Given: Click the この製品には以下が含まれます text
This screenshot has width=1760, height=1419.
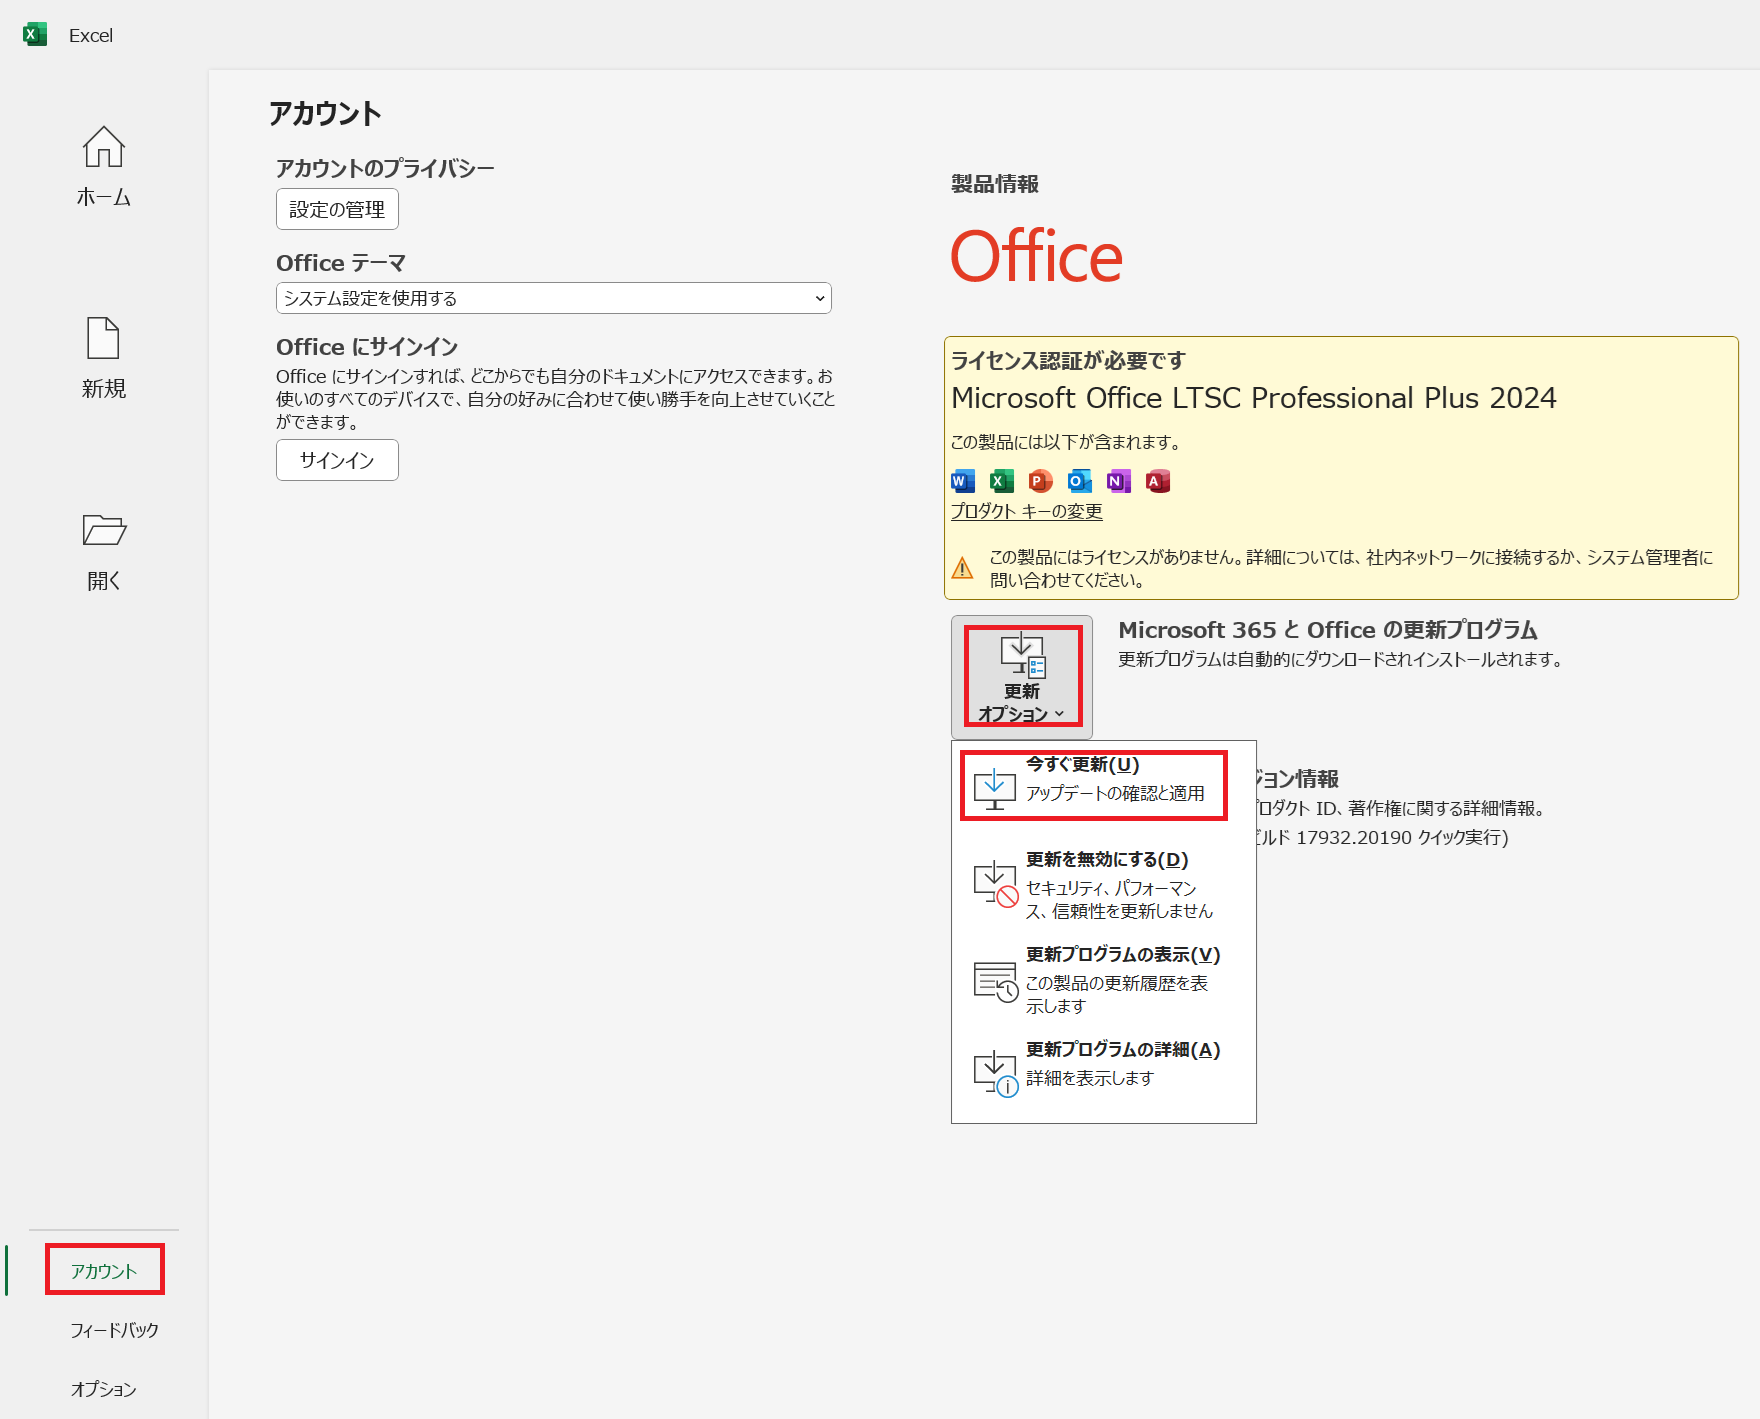Looking at the screenshot, I should (x=1066, y=442).
